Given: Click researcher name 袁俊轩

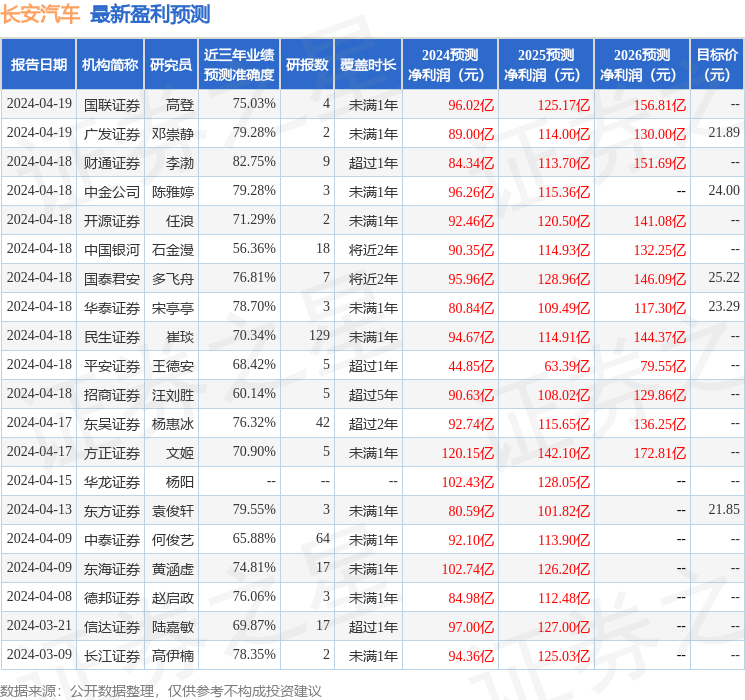Looking at the screenshot, I should tap(172, 510).
